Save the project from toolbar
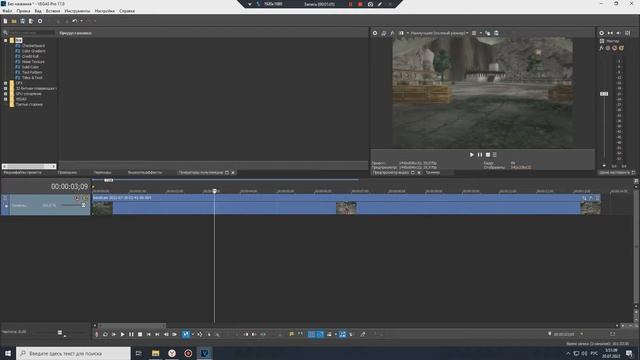This screenshot has height=360, width=640. (x=22, y=21)
